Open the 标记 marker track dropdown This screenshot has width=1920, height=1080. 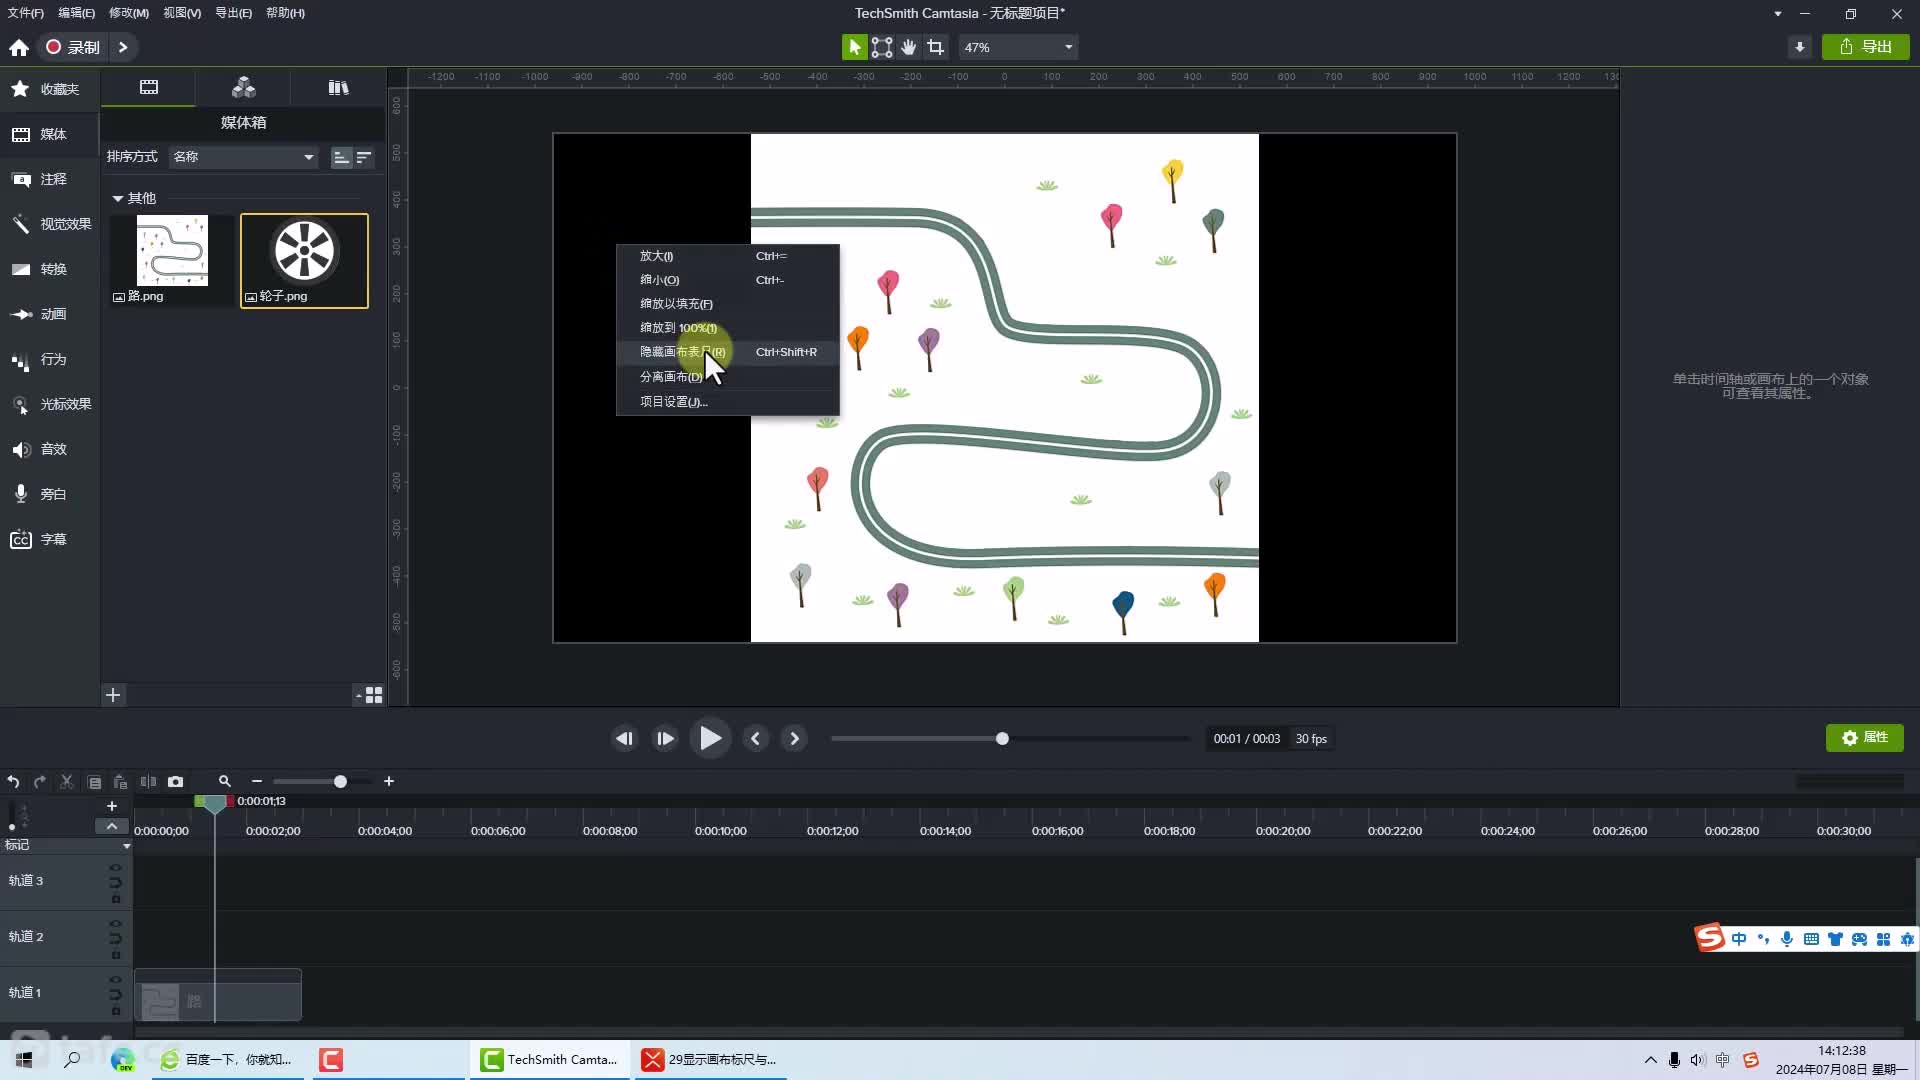click(x=126, y=846)
